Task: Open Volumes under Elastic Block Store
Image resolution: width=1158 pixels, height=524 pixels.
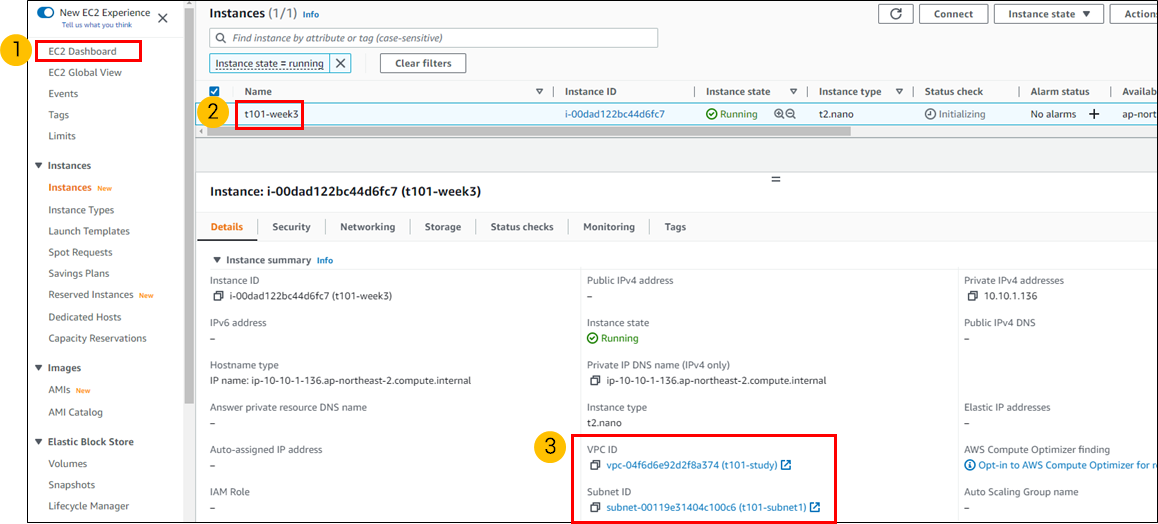Action: tap(67, 463)
